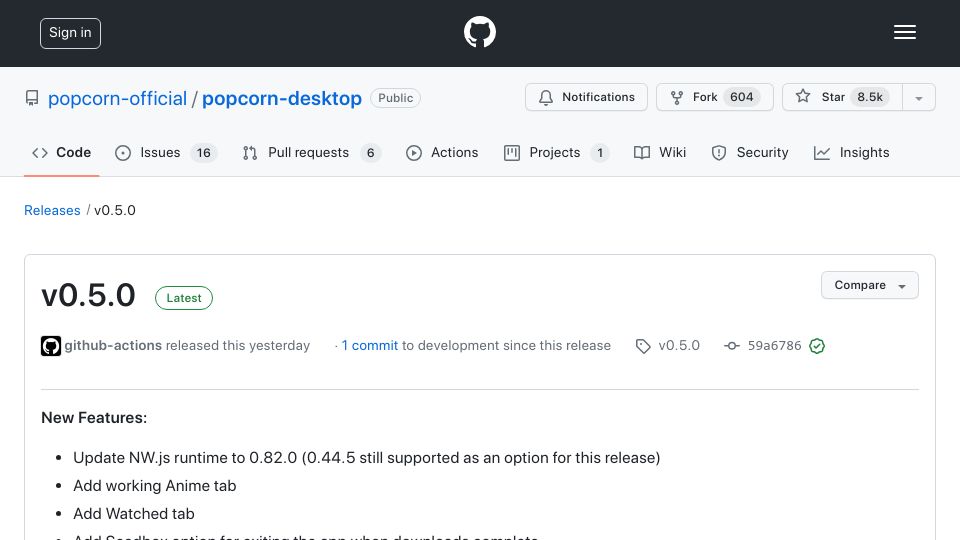
Task: Open the popcorn-desktop repository link
Action: point(282,99)
